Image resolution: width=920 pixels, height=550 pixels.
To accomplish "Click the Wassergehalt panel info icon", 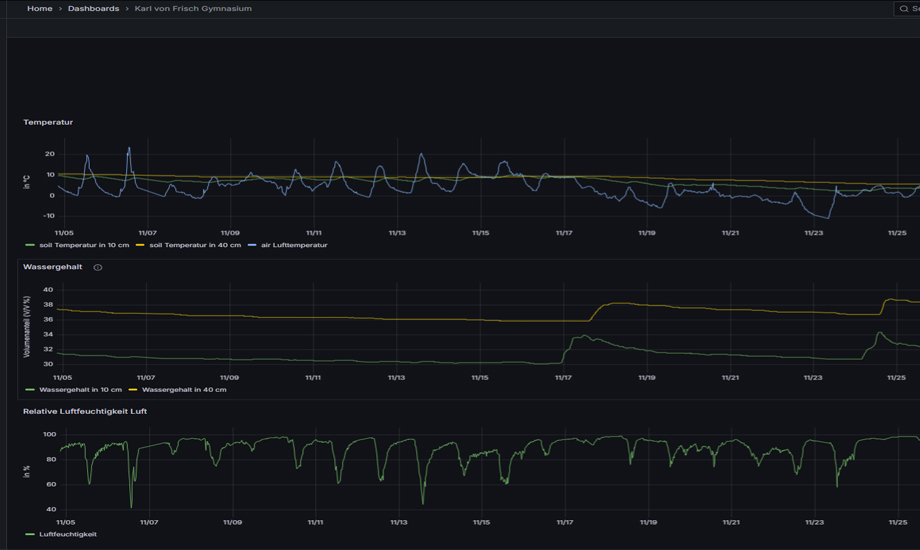I will pos(98,268).
